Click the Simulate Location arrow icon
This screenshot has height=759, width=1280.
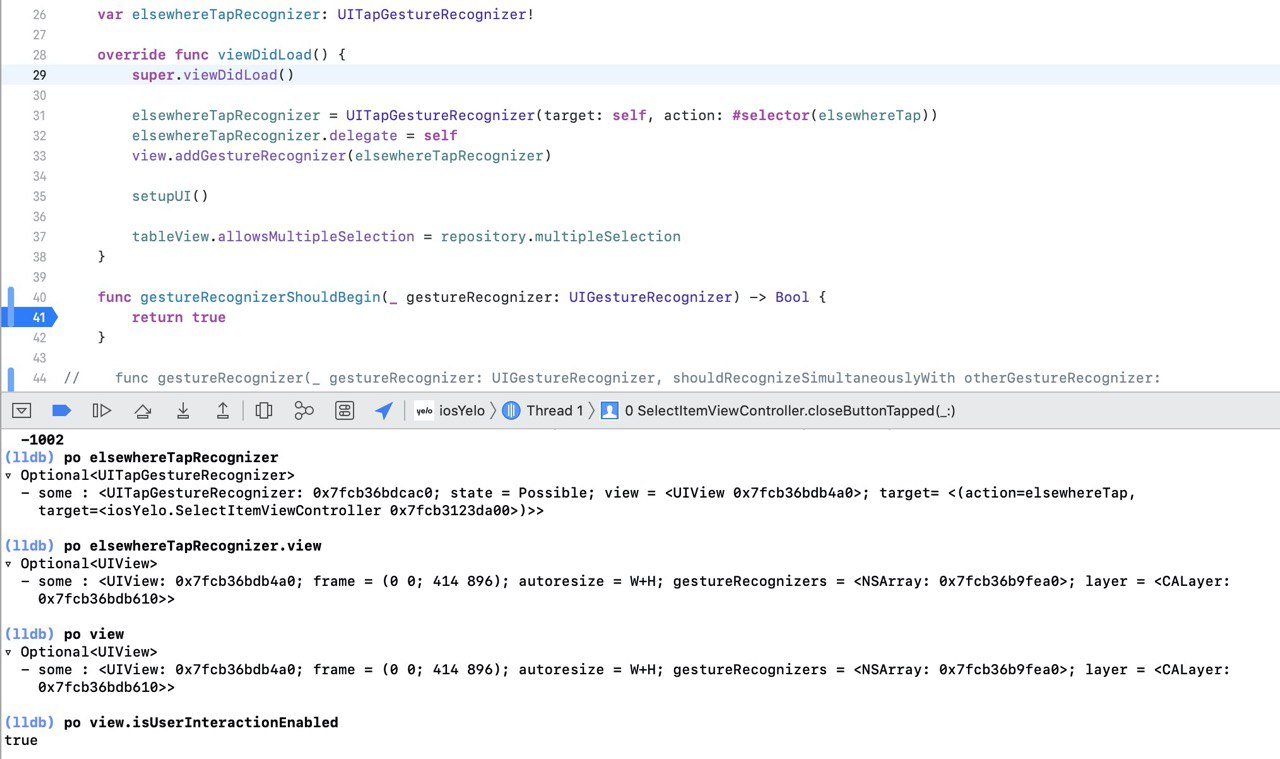[x=384, y=410]
